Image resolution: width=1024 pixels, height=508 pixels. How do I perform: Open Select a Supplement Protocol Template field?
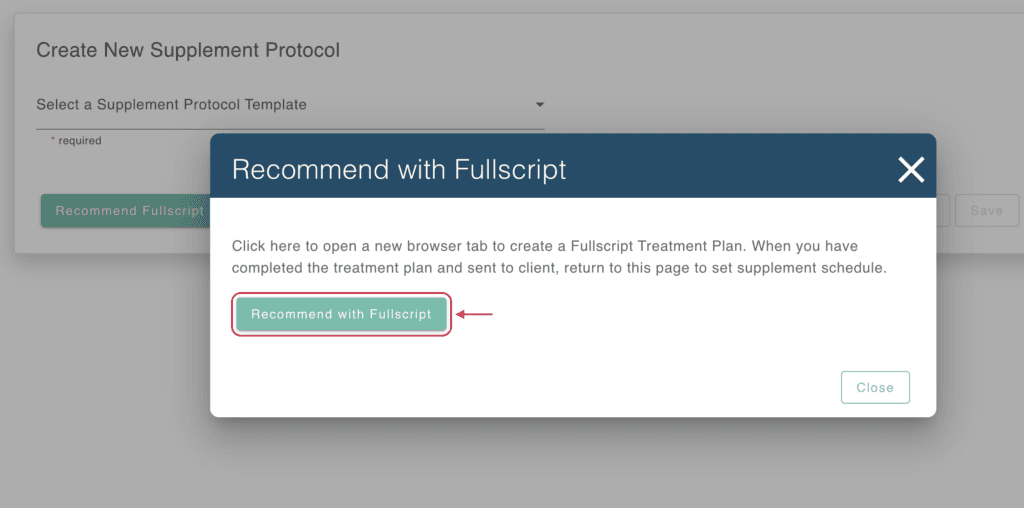pos(290,104)
